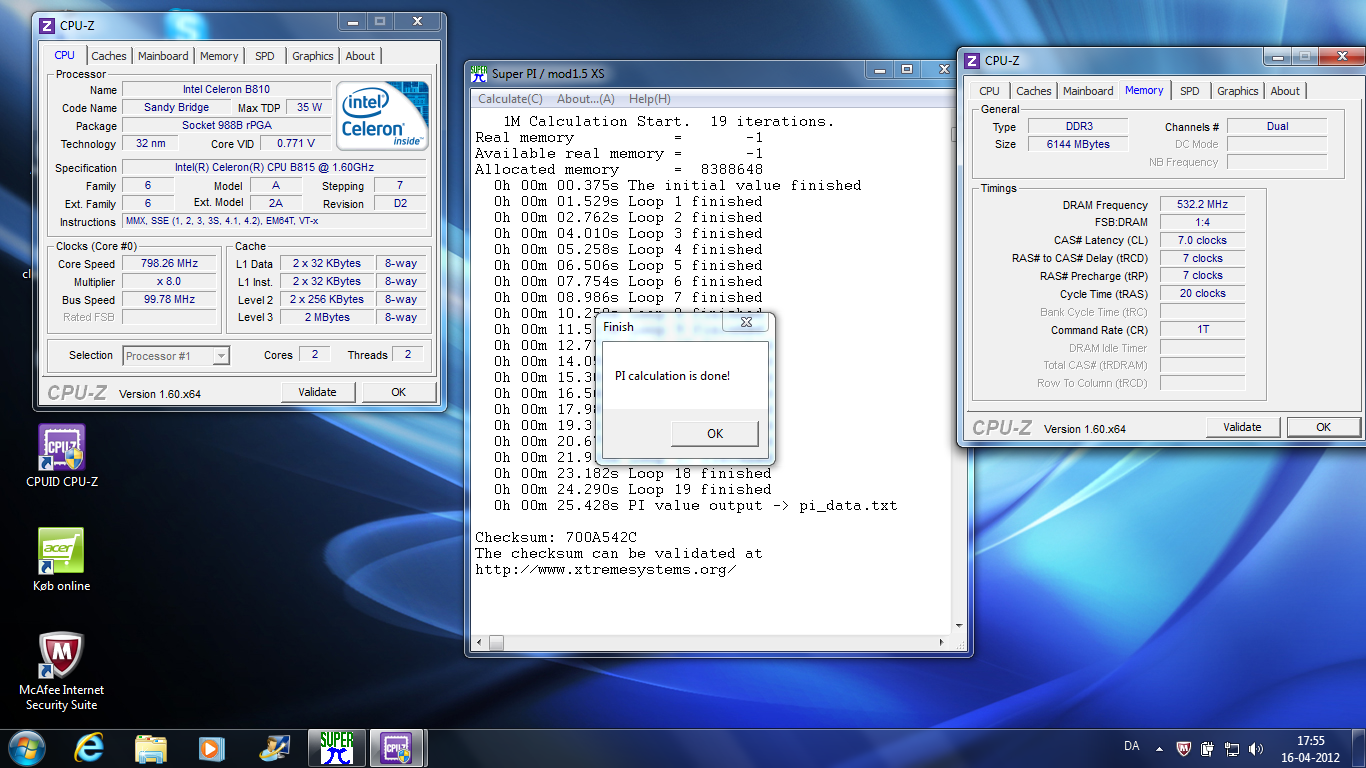This screenshot has height=768, width=1366.
Task: Open the Acer Køb online desktop icon
Action: 61,560
